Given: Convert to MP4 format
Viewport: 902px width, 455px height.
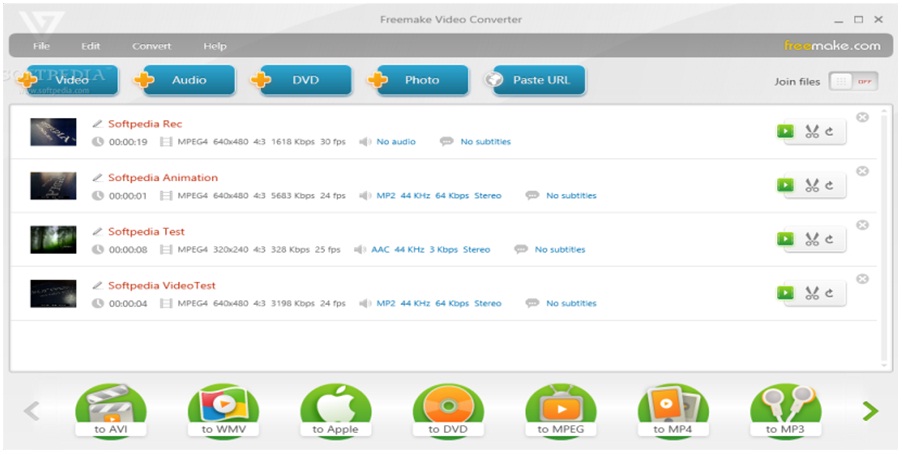Looking at the screenshot, I should (x=673, y=412).
